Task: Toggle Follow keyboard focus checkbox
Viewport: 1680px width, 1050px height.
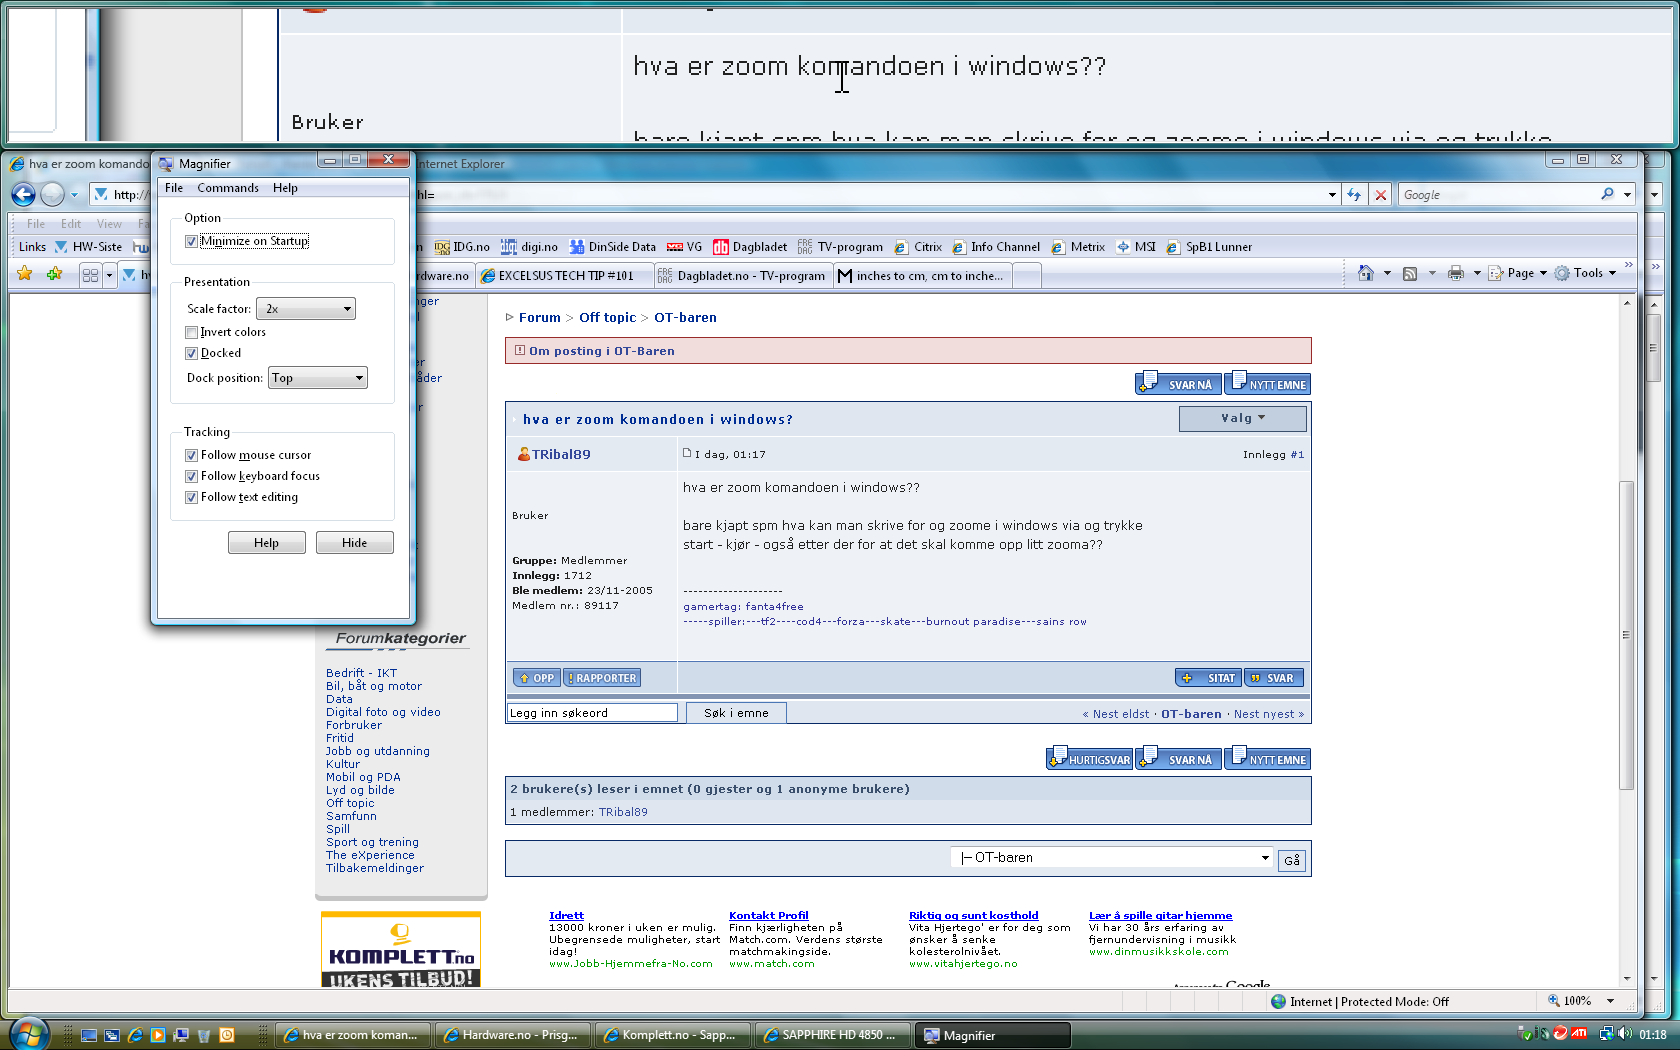Action: pyautogui.click(x=191, y=476)
